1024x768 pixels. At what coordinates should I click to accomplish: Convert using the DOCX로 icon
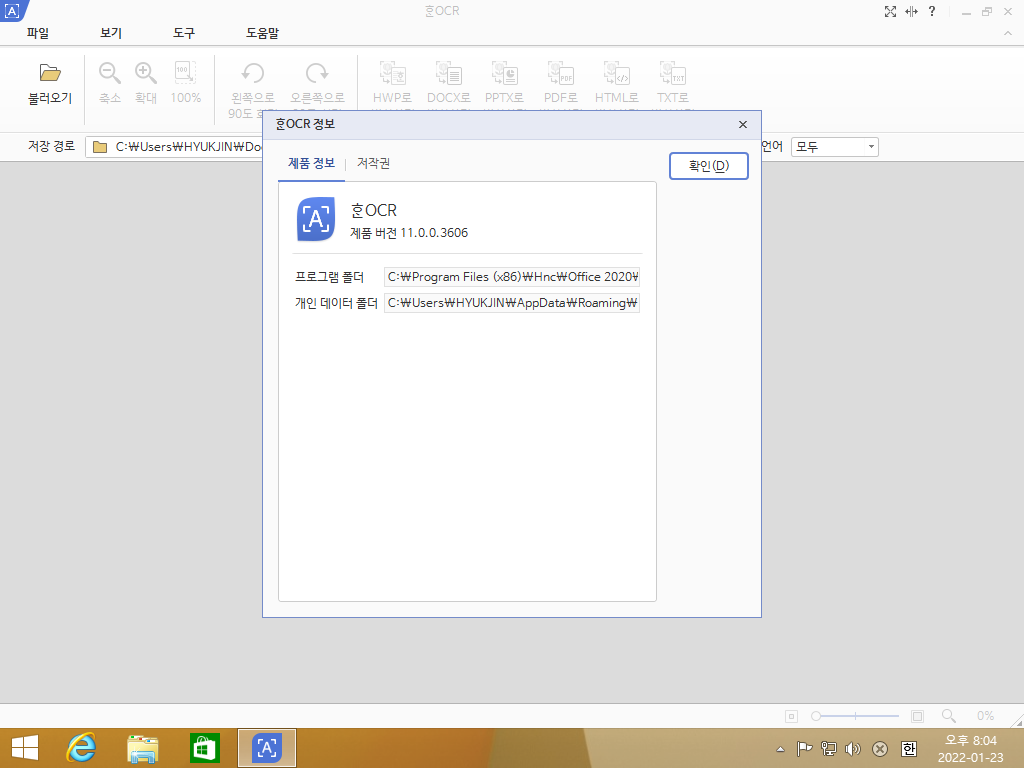[449, 73]
